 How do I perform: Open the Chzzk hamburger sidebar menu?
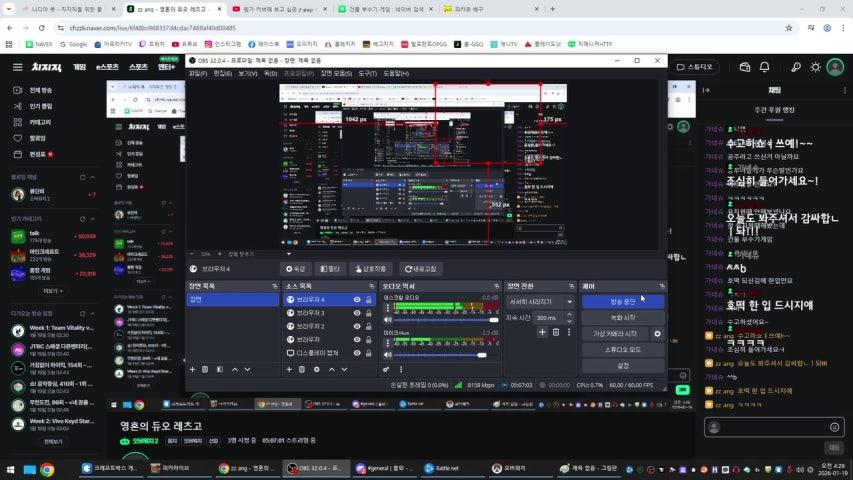click(x=17, y=67)
